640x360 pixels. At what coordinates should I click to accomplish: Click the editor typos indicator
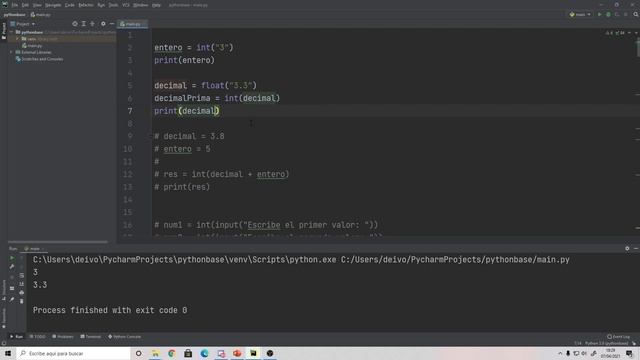pos(620,33)
